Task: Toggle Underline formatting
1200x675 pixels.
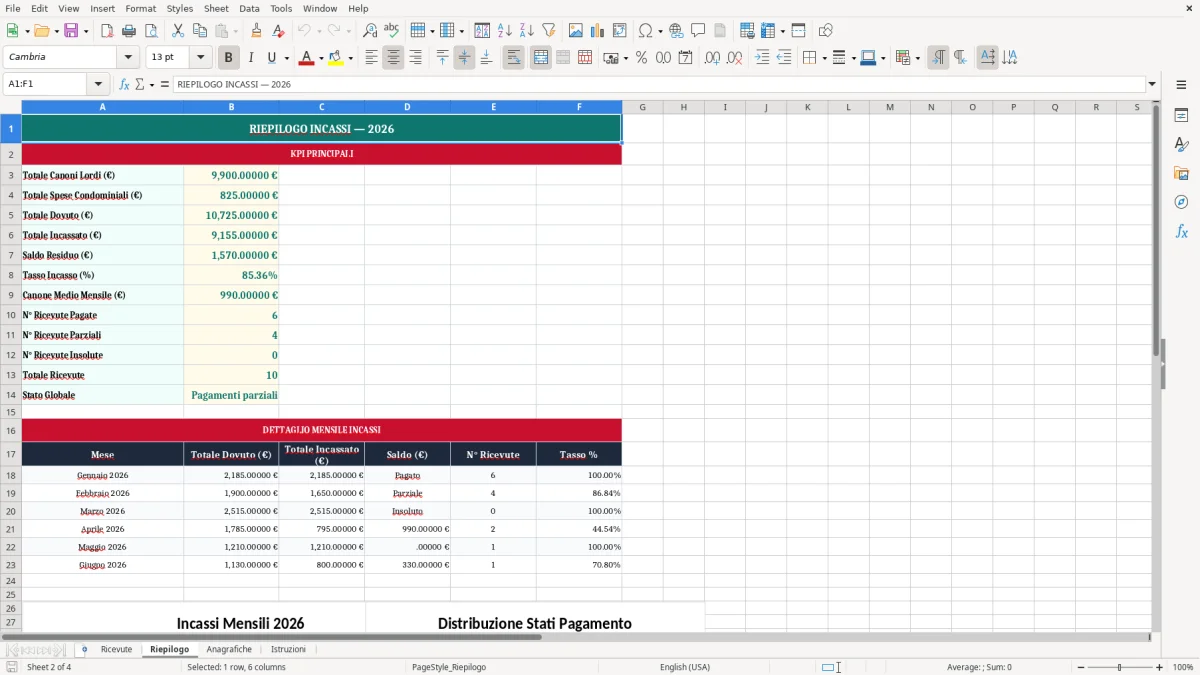Action: click(272, 58)
